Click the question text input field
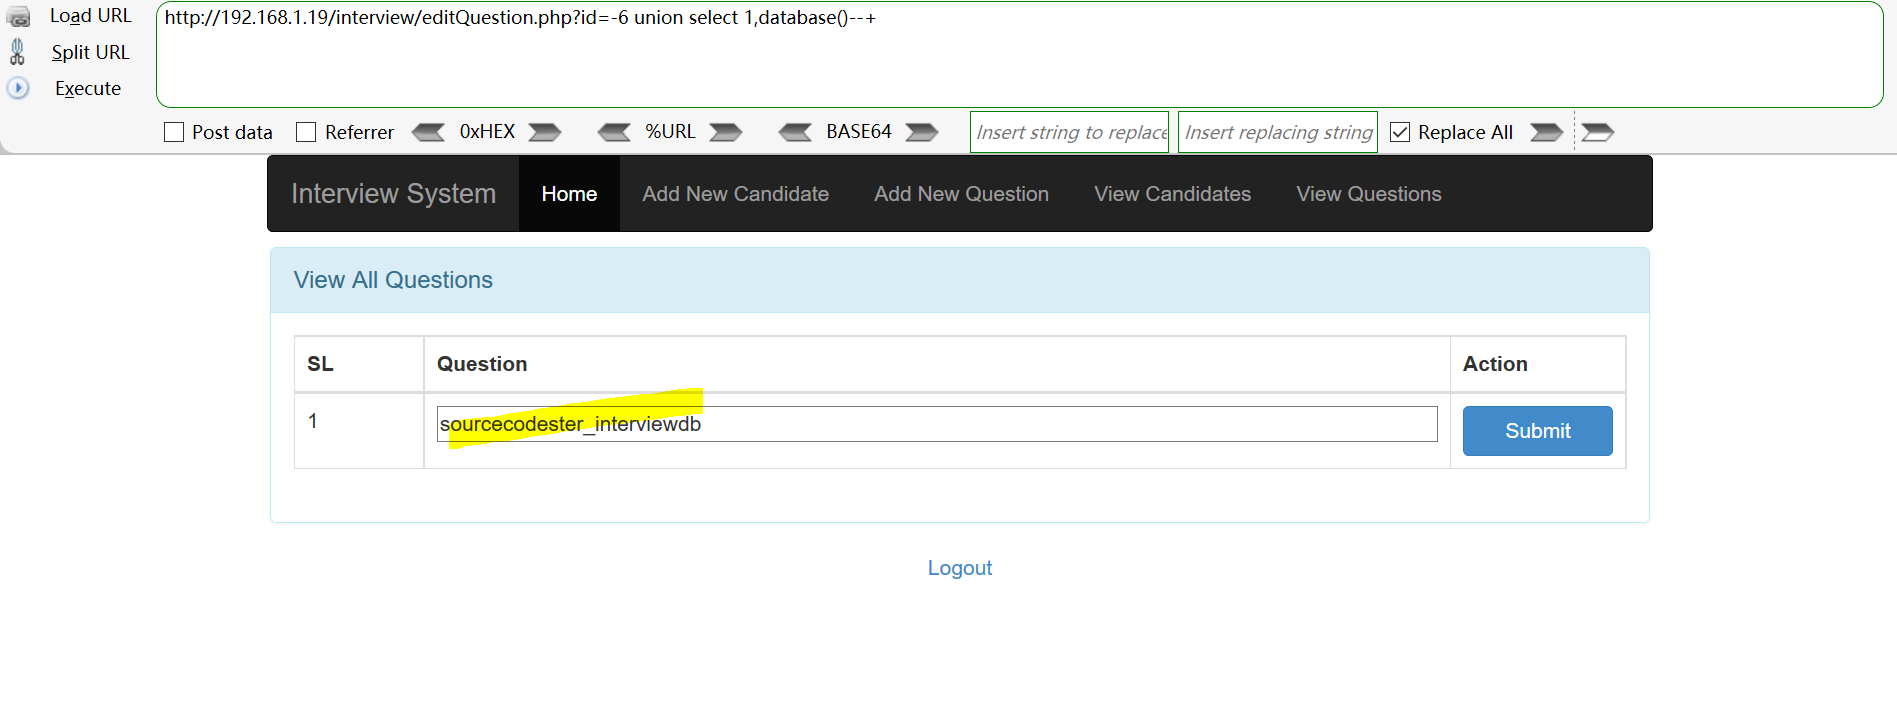 (937, 424)
